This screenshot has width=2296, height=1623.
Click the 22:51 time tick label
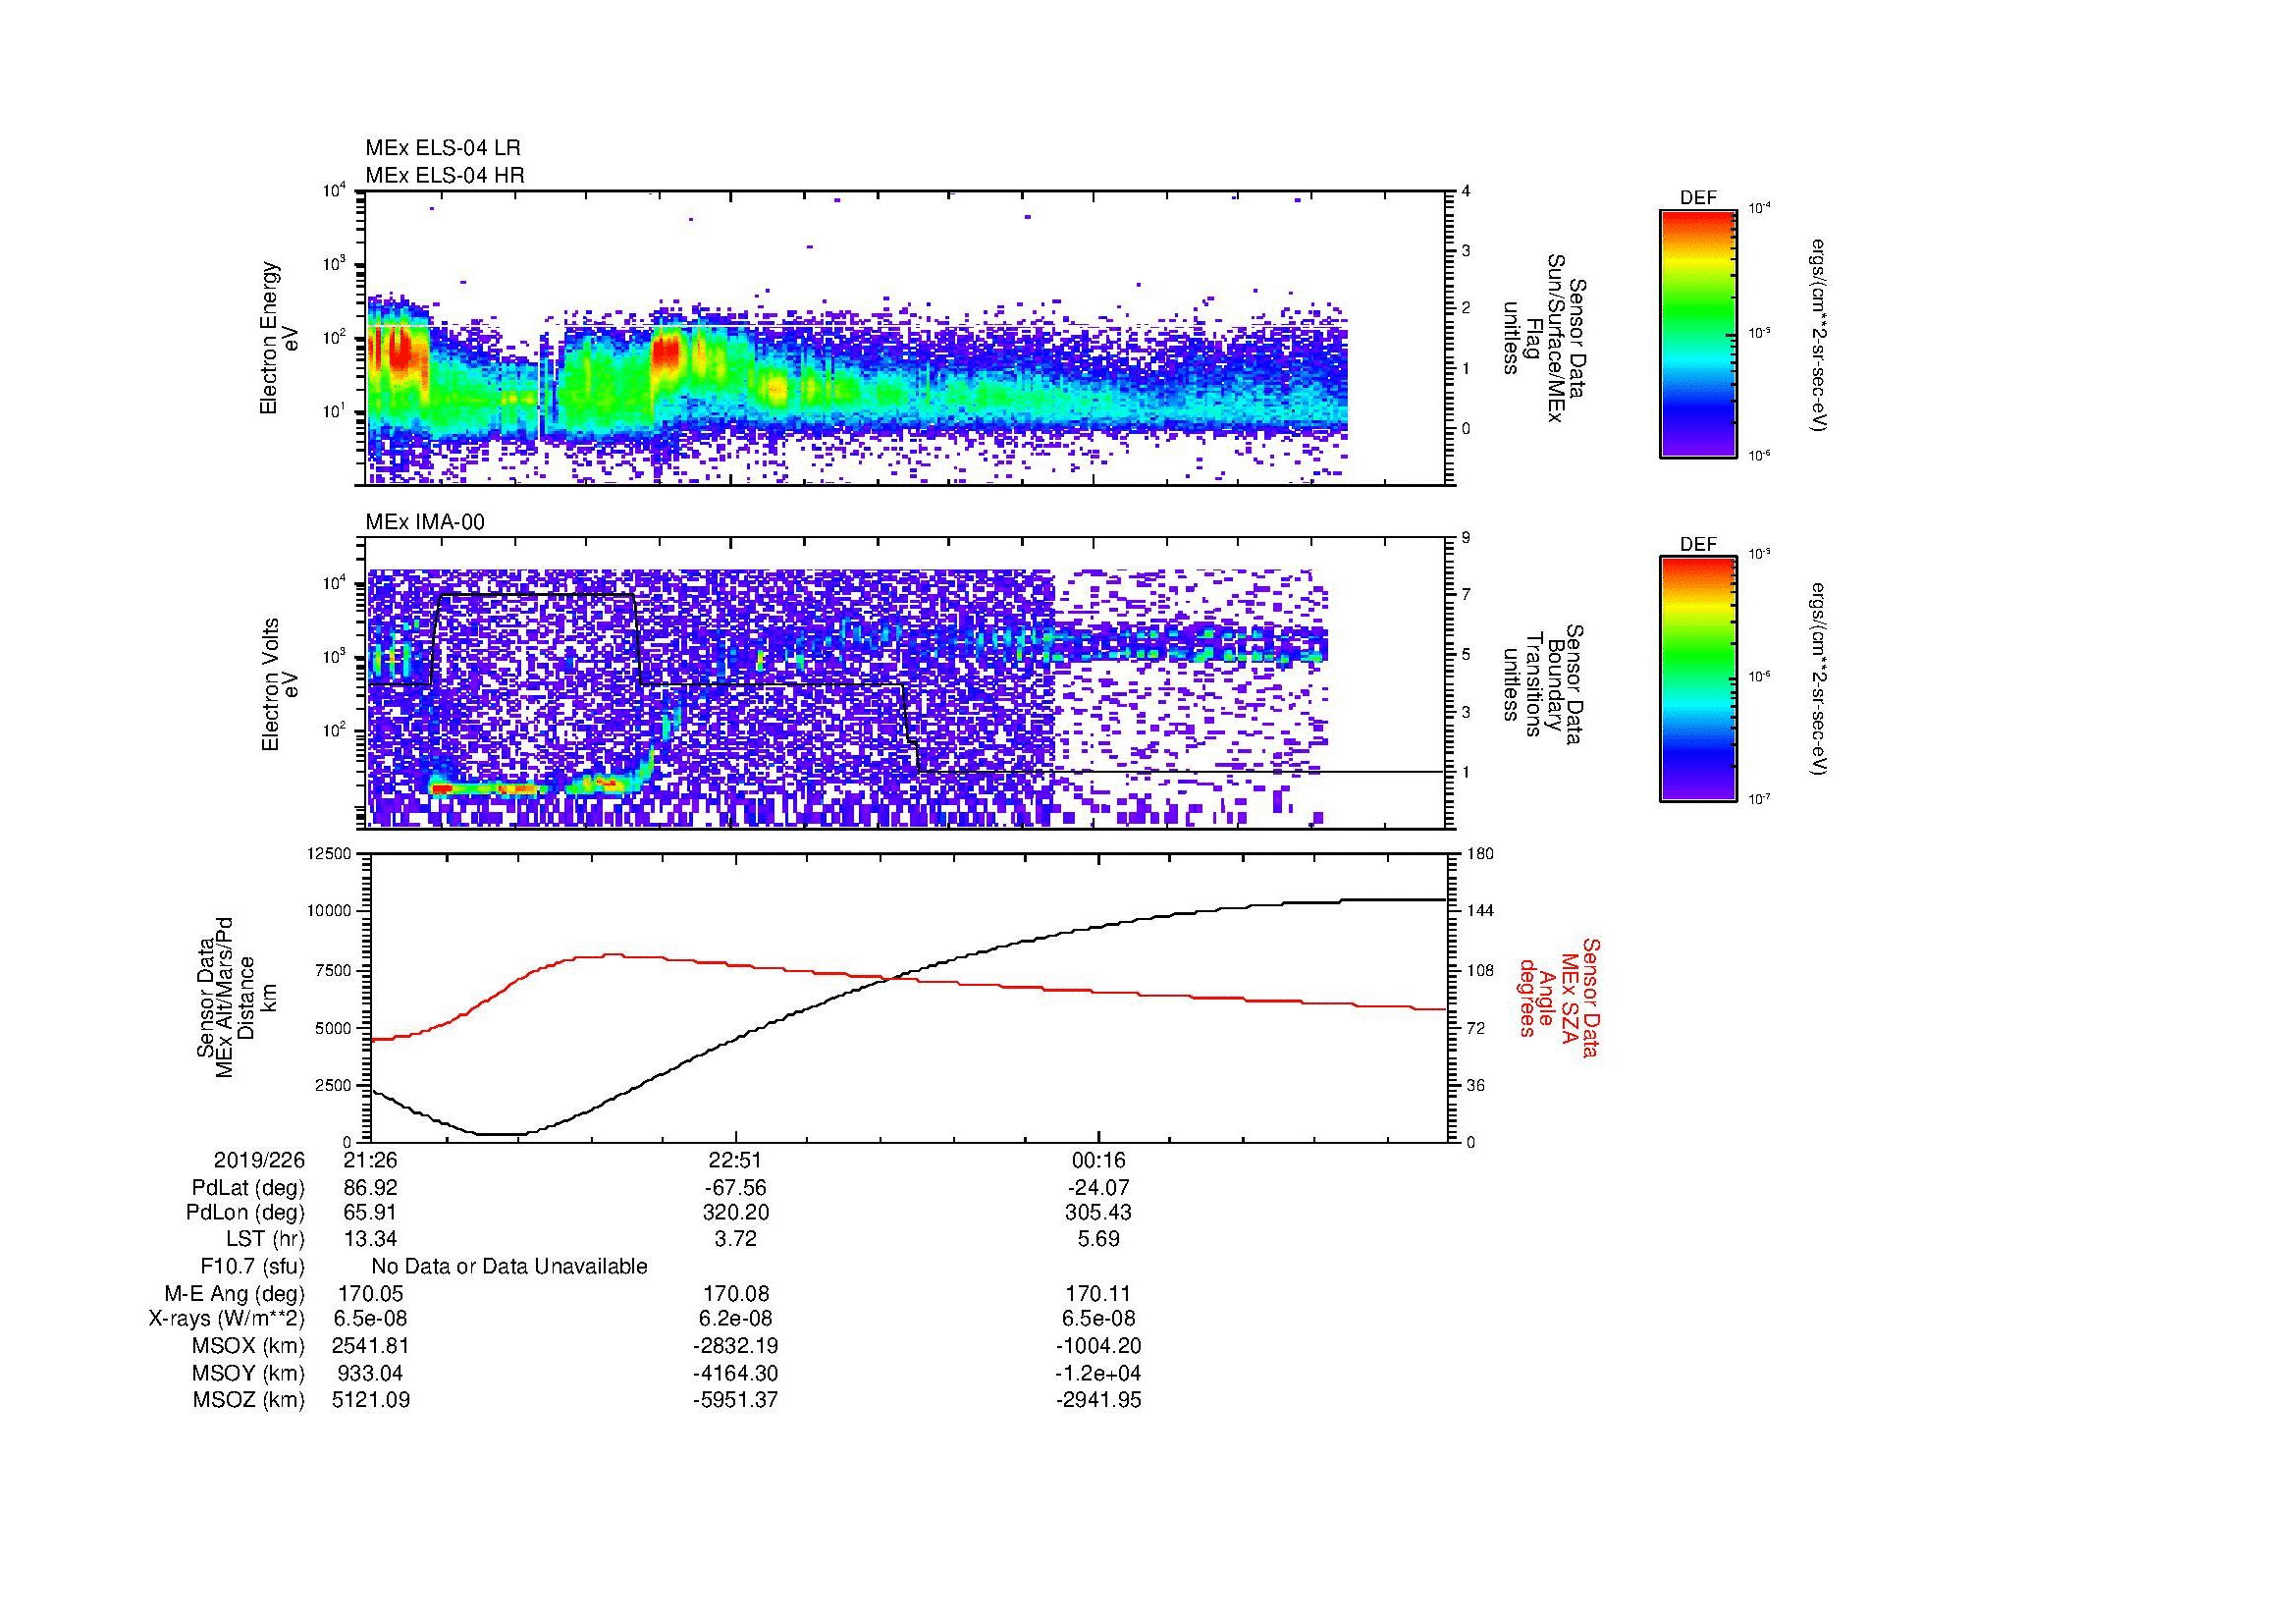[x=735, y=1160]
